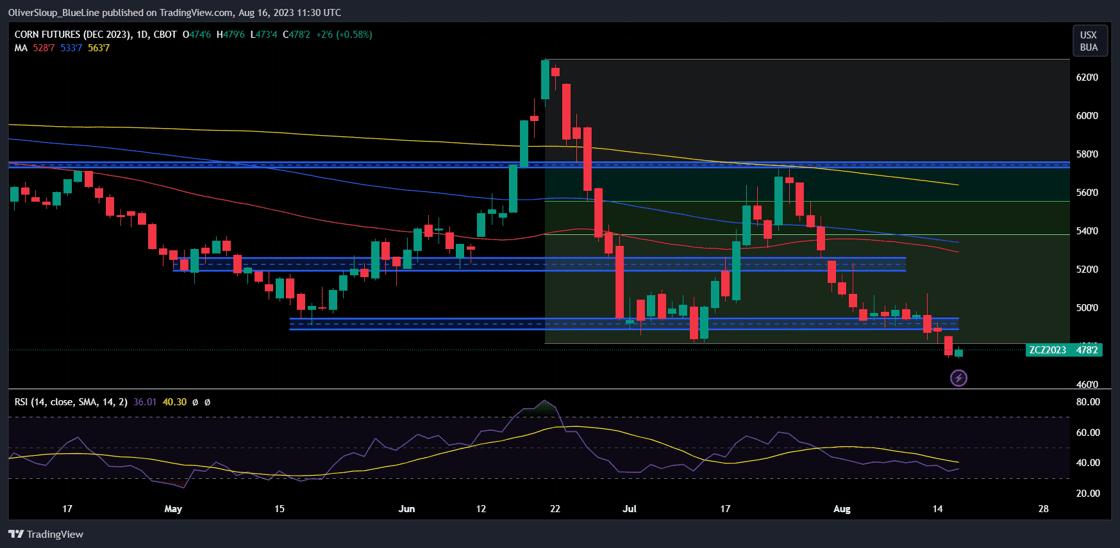Click the 580'0 price axis label
The image size is (1120, 548).
click(x=1086, y=154)
